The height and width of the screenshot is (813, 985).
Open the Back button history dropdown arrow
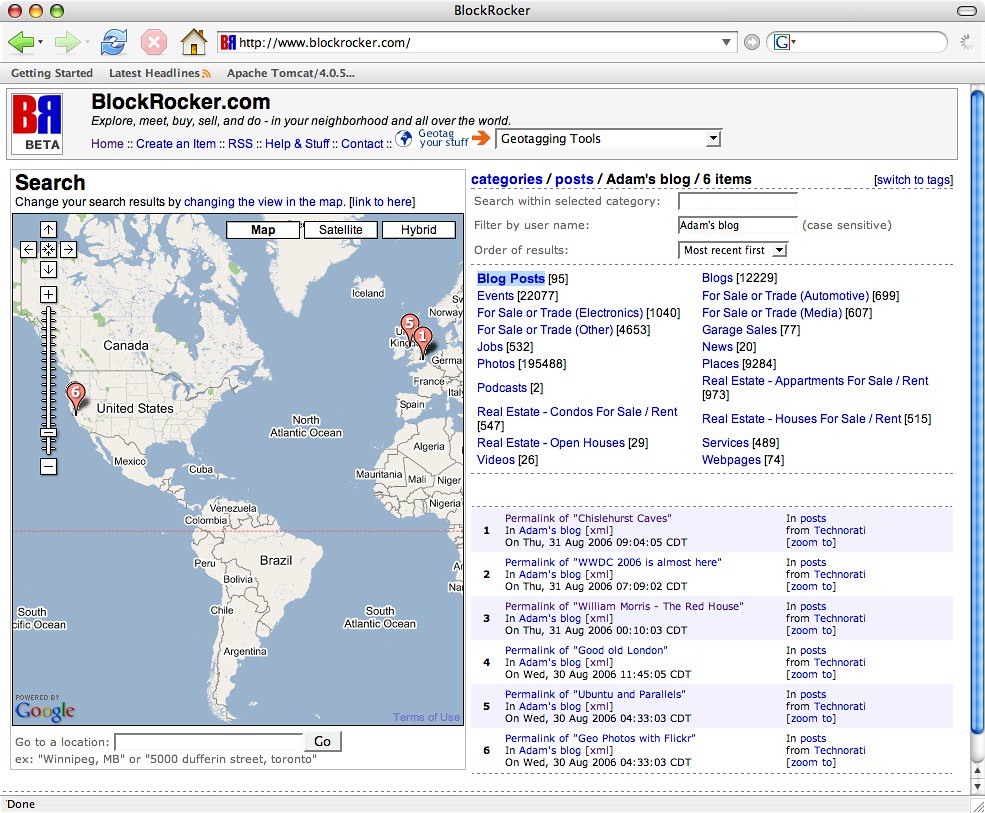[41, 42]
